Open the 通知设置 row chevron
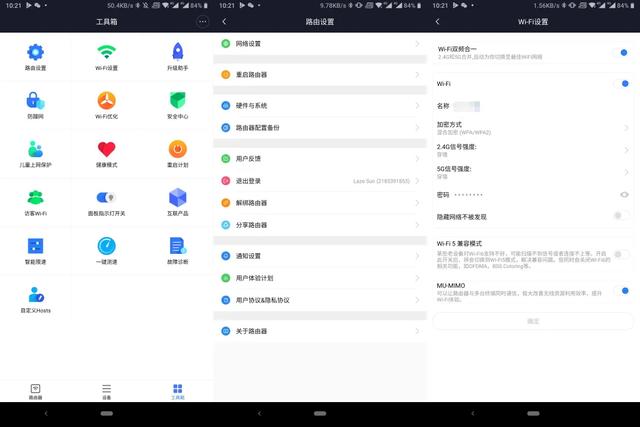The height and width of the screenshot is (427, 640). click(417, 256)
